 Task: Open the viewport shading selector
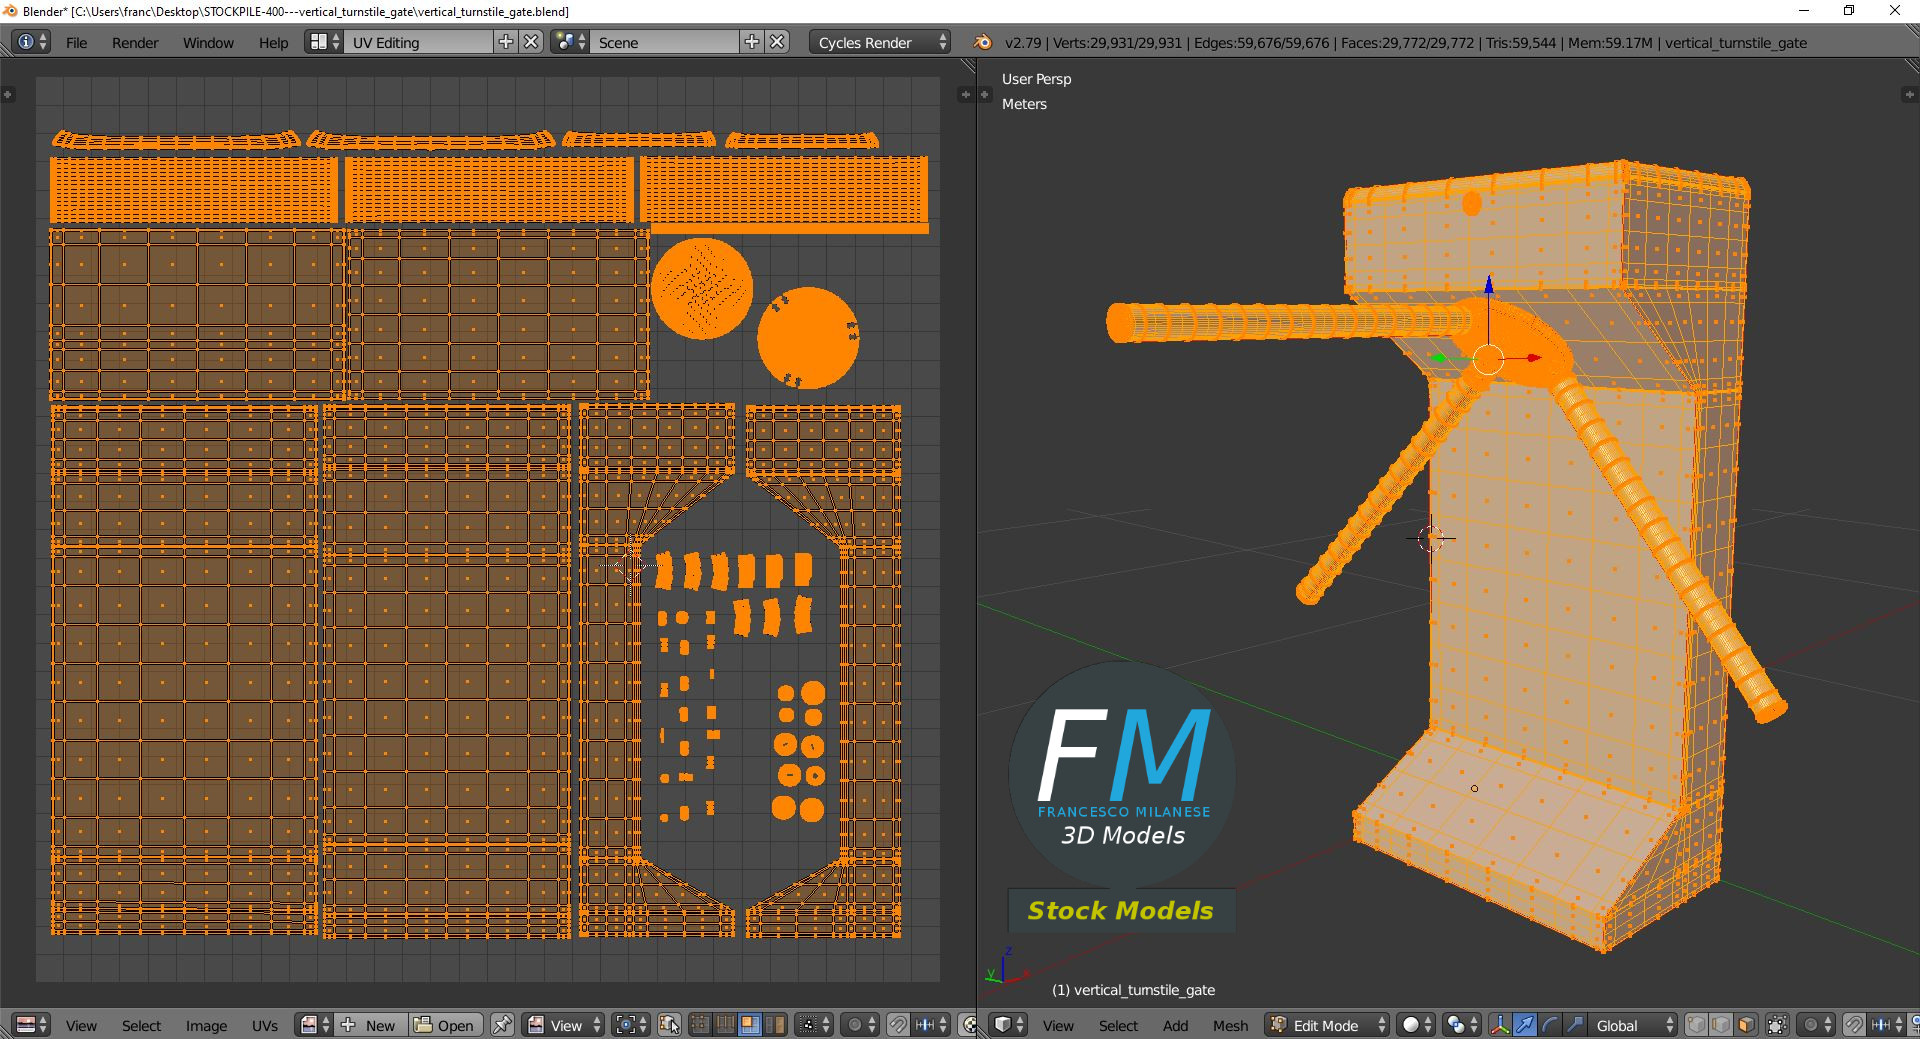[1415, 1025]
